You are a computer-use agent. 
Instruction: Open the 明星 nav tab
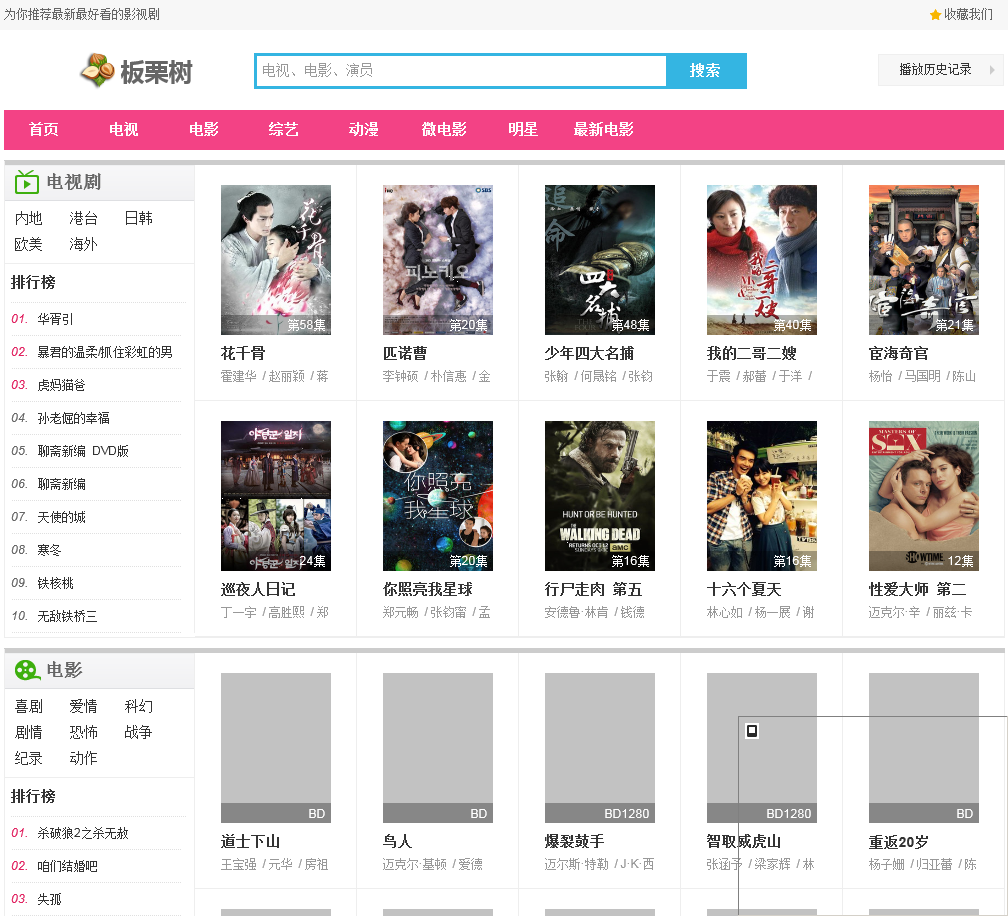(x=523, y=130)
